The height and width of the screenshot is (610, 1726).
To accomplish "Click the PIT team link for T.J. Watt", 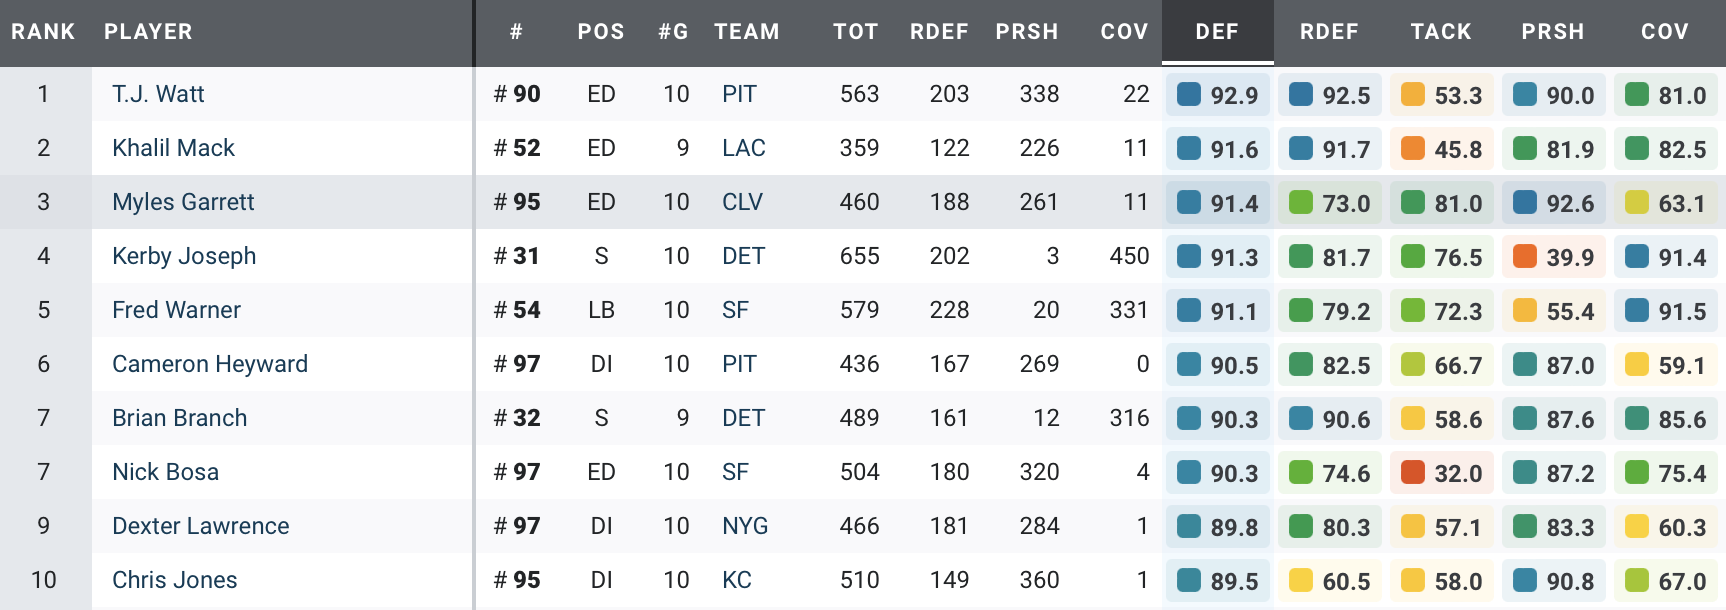I will click(739, 94).
